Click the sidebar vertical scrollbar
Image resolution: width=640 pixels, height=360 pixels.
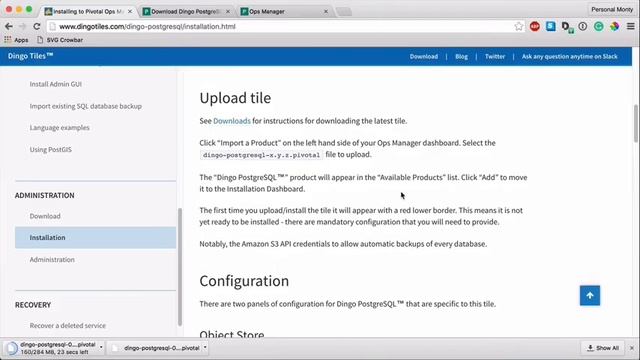click(x=180, y=267)
